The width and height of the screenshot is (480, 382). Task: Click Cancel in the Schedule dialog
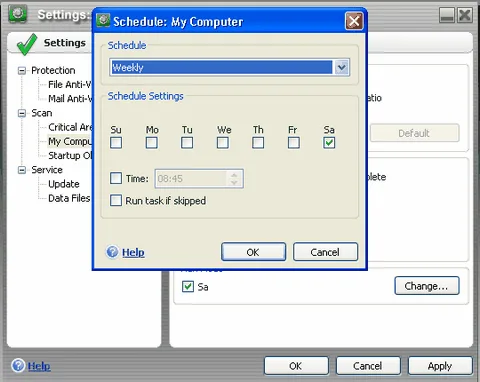point(325,252)
